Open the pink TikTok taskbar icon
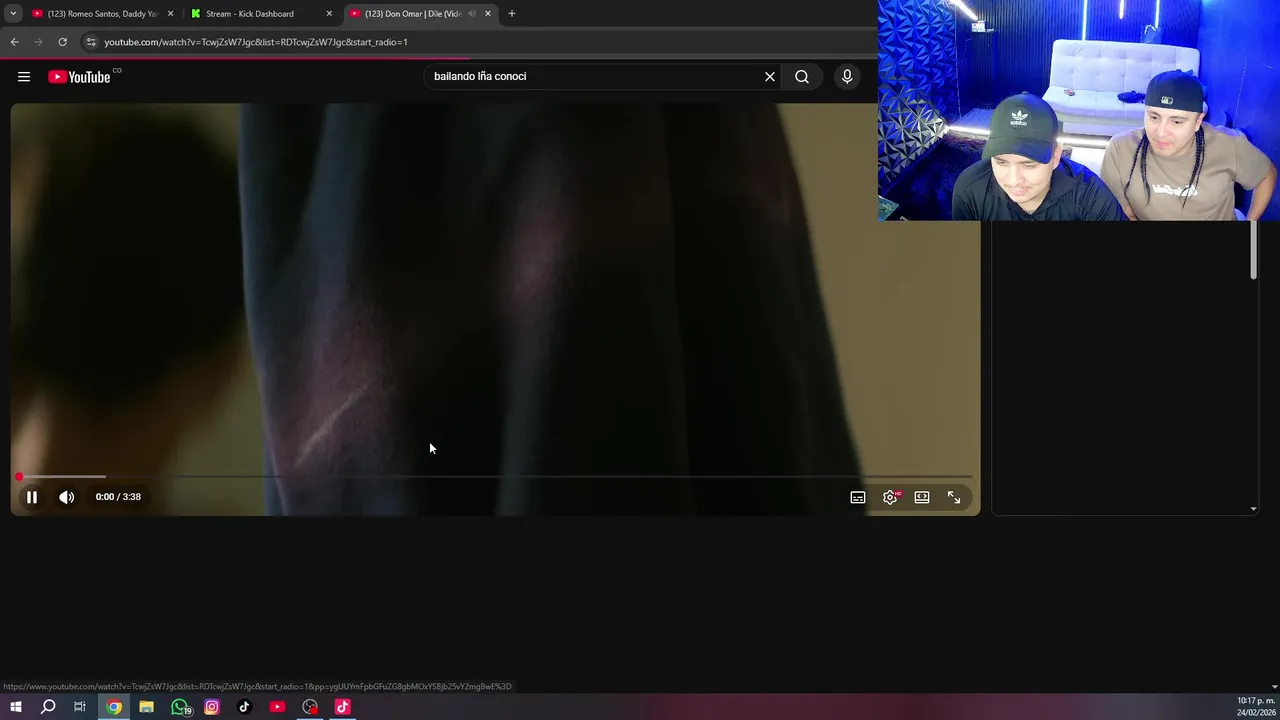This screenshot has height=720, width=1280. click(x=342, y=707)
